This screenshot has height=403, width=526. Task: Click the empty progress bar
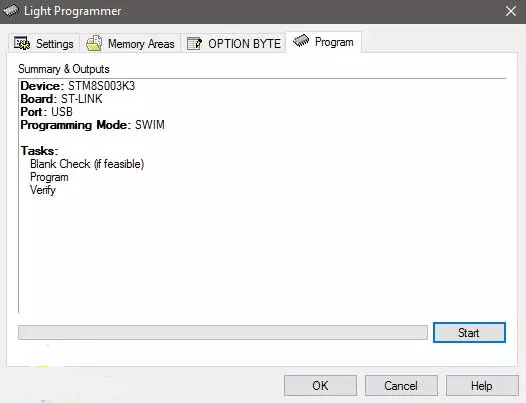click(x=223, y=333)
